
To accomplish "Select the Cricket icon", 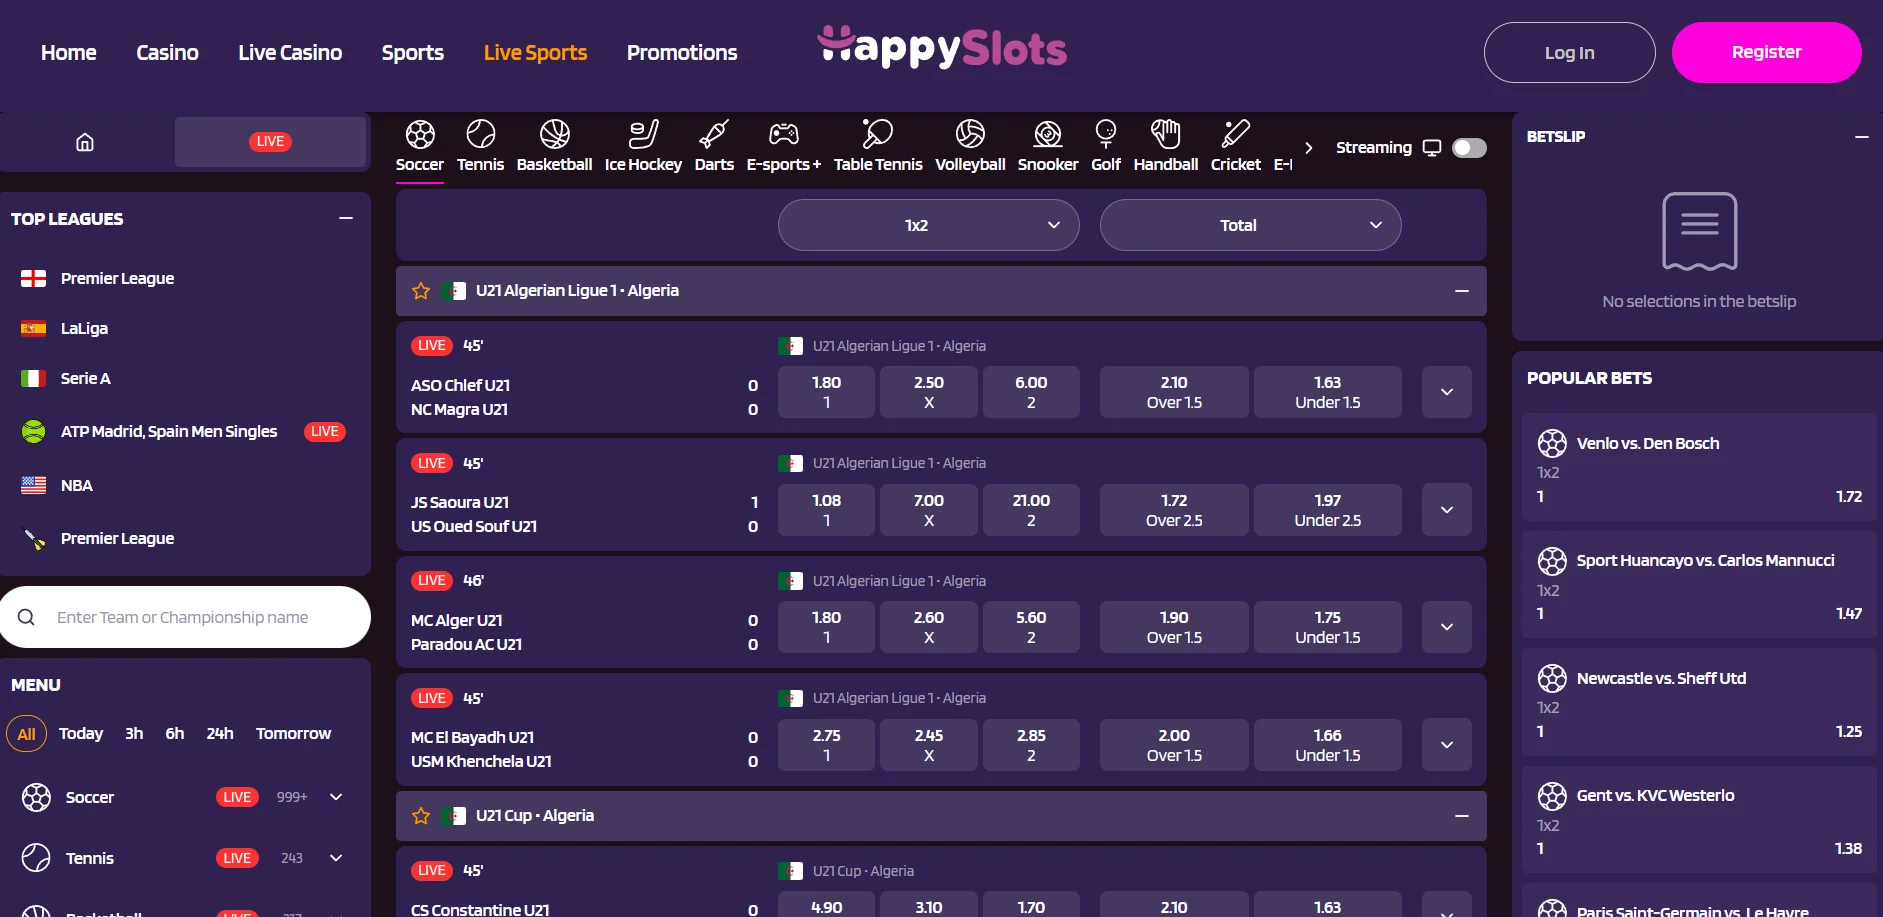I will 1236,134.
